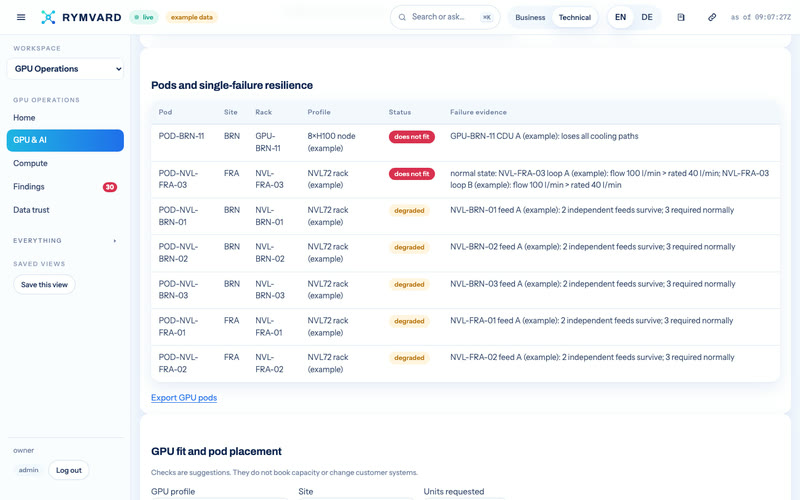Switch to Business view
This screenshot has height=500, width=800.
click(x=530, y=17)
